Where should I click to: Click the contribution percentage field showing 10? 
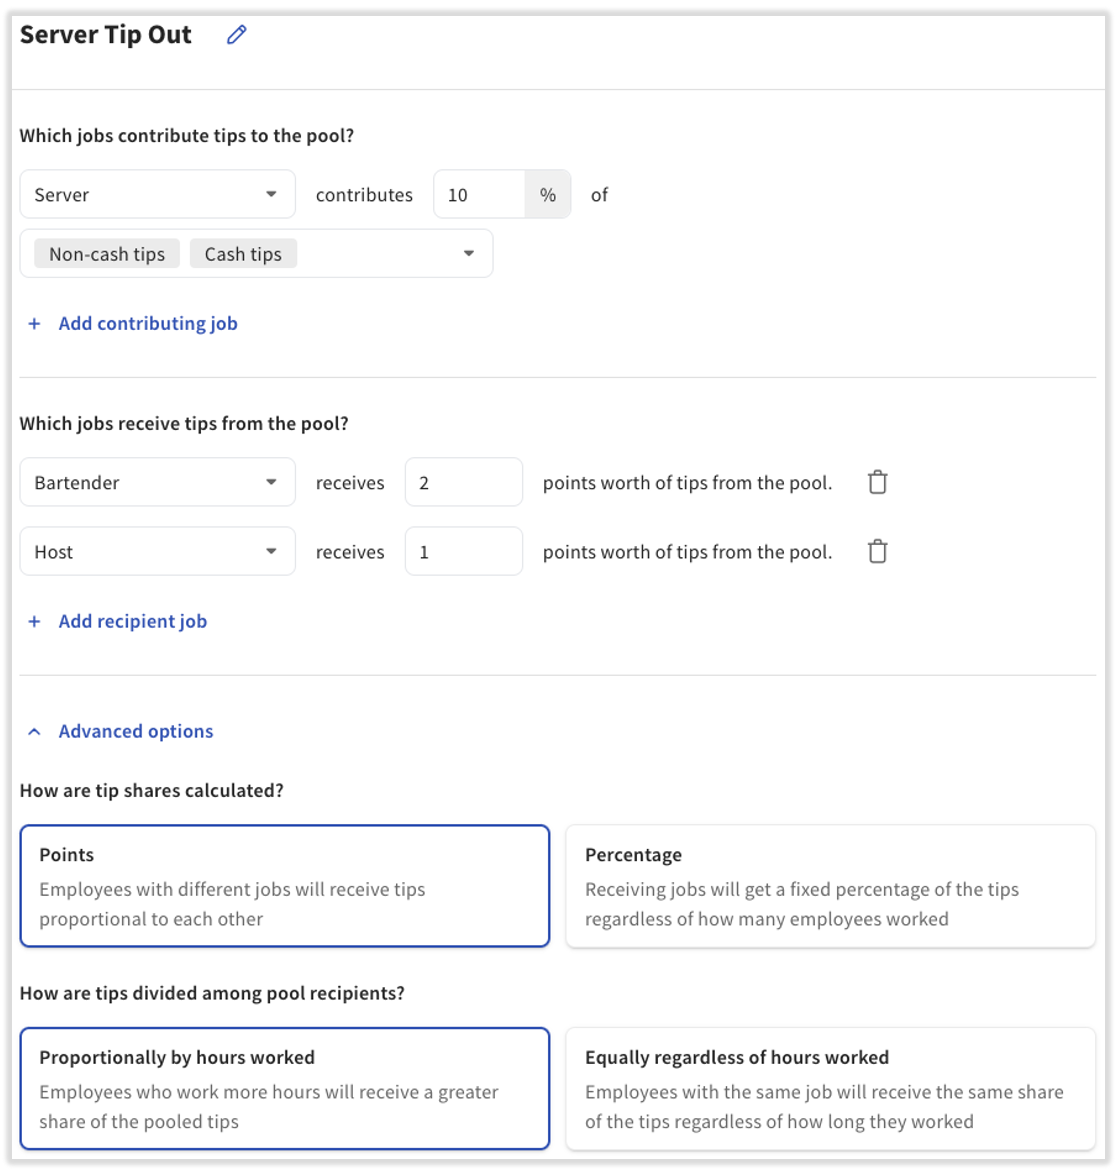point(478,194)
